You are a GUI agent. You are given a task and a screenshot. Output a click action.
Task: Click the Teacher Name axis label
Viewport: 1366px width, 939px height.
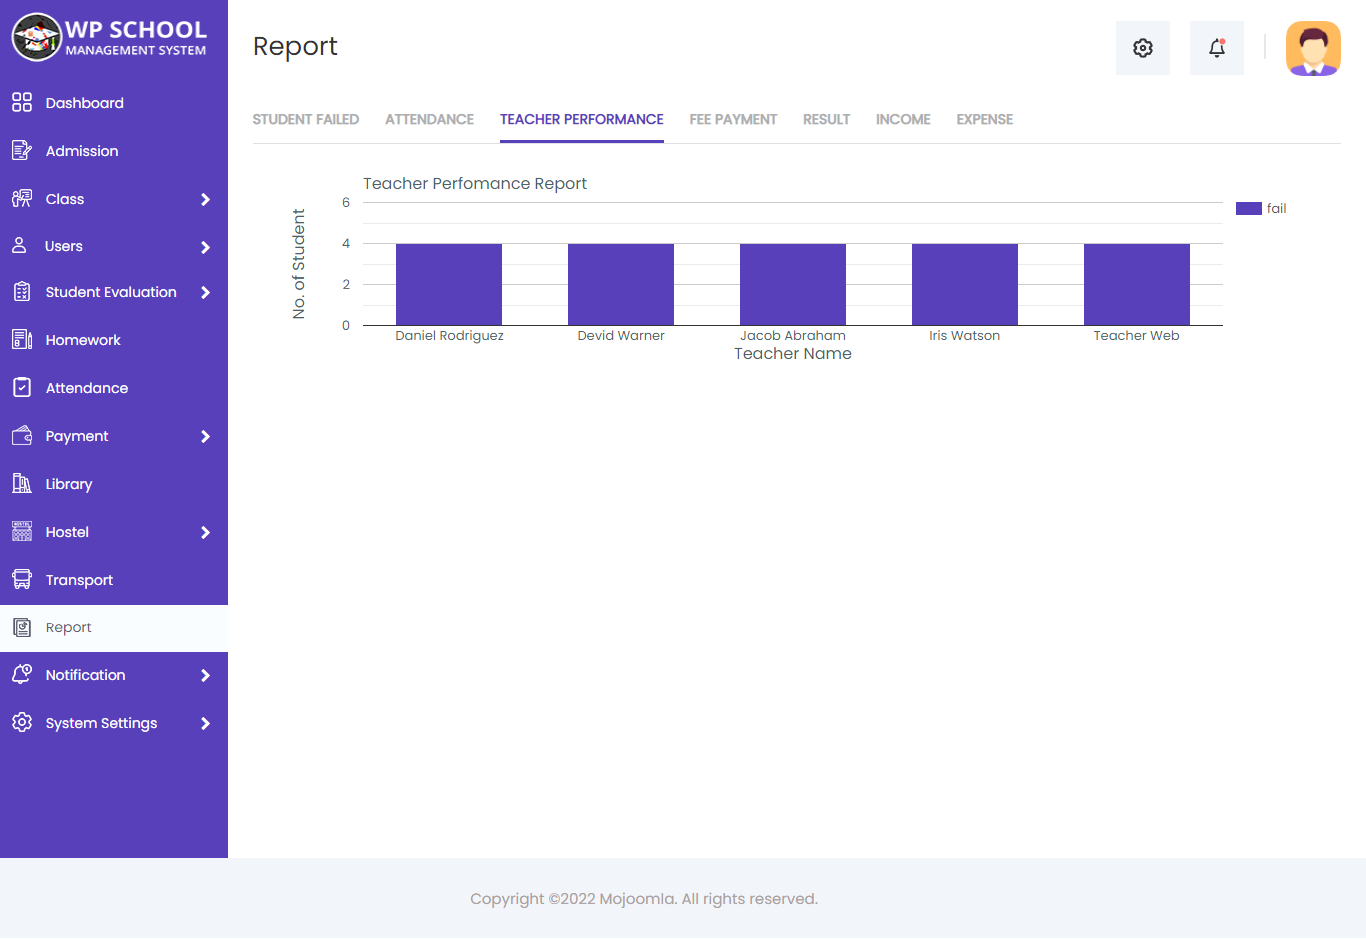coord(793,353)
